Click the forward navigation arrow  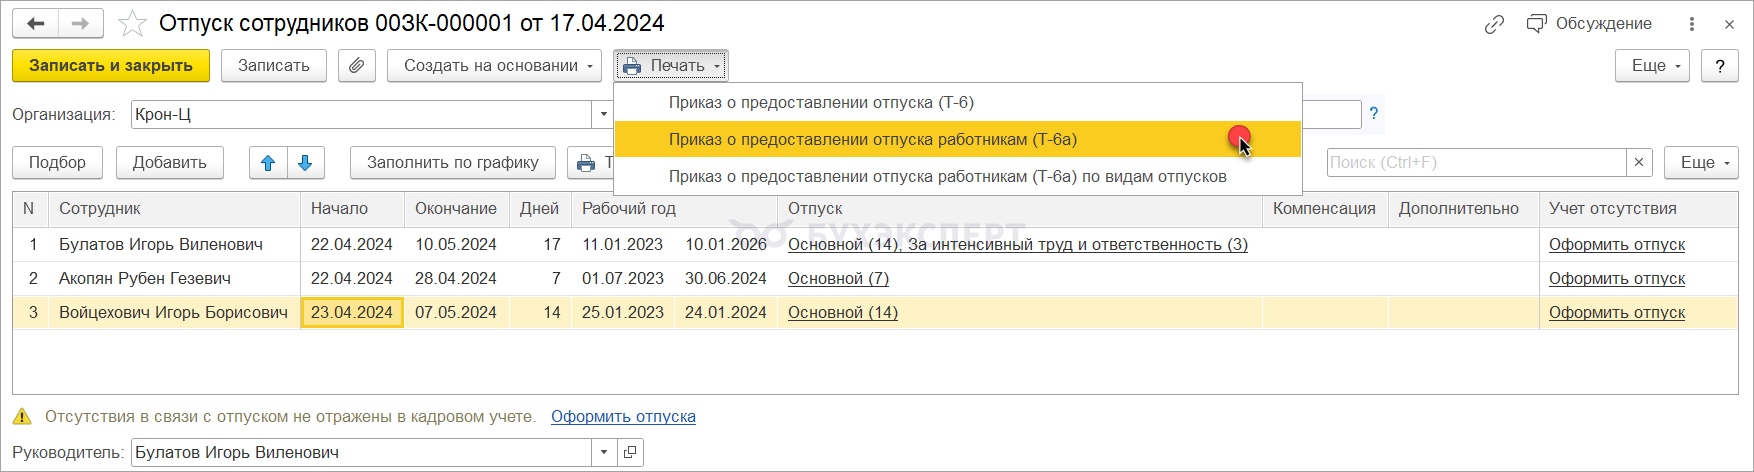81,24
